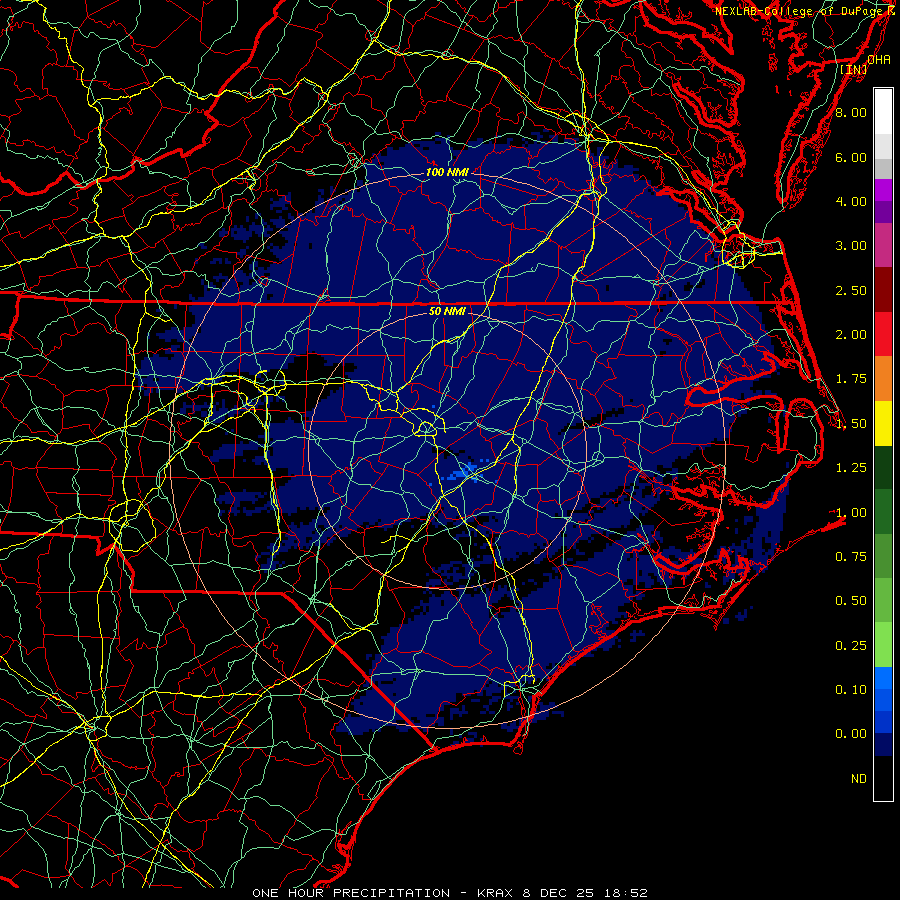Click the 2.50 legend value
Viewport: 900px width, 900px height.
pyautogui.click(x=851, y=290)
